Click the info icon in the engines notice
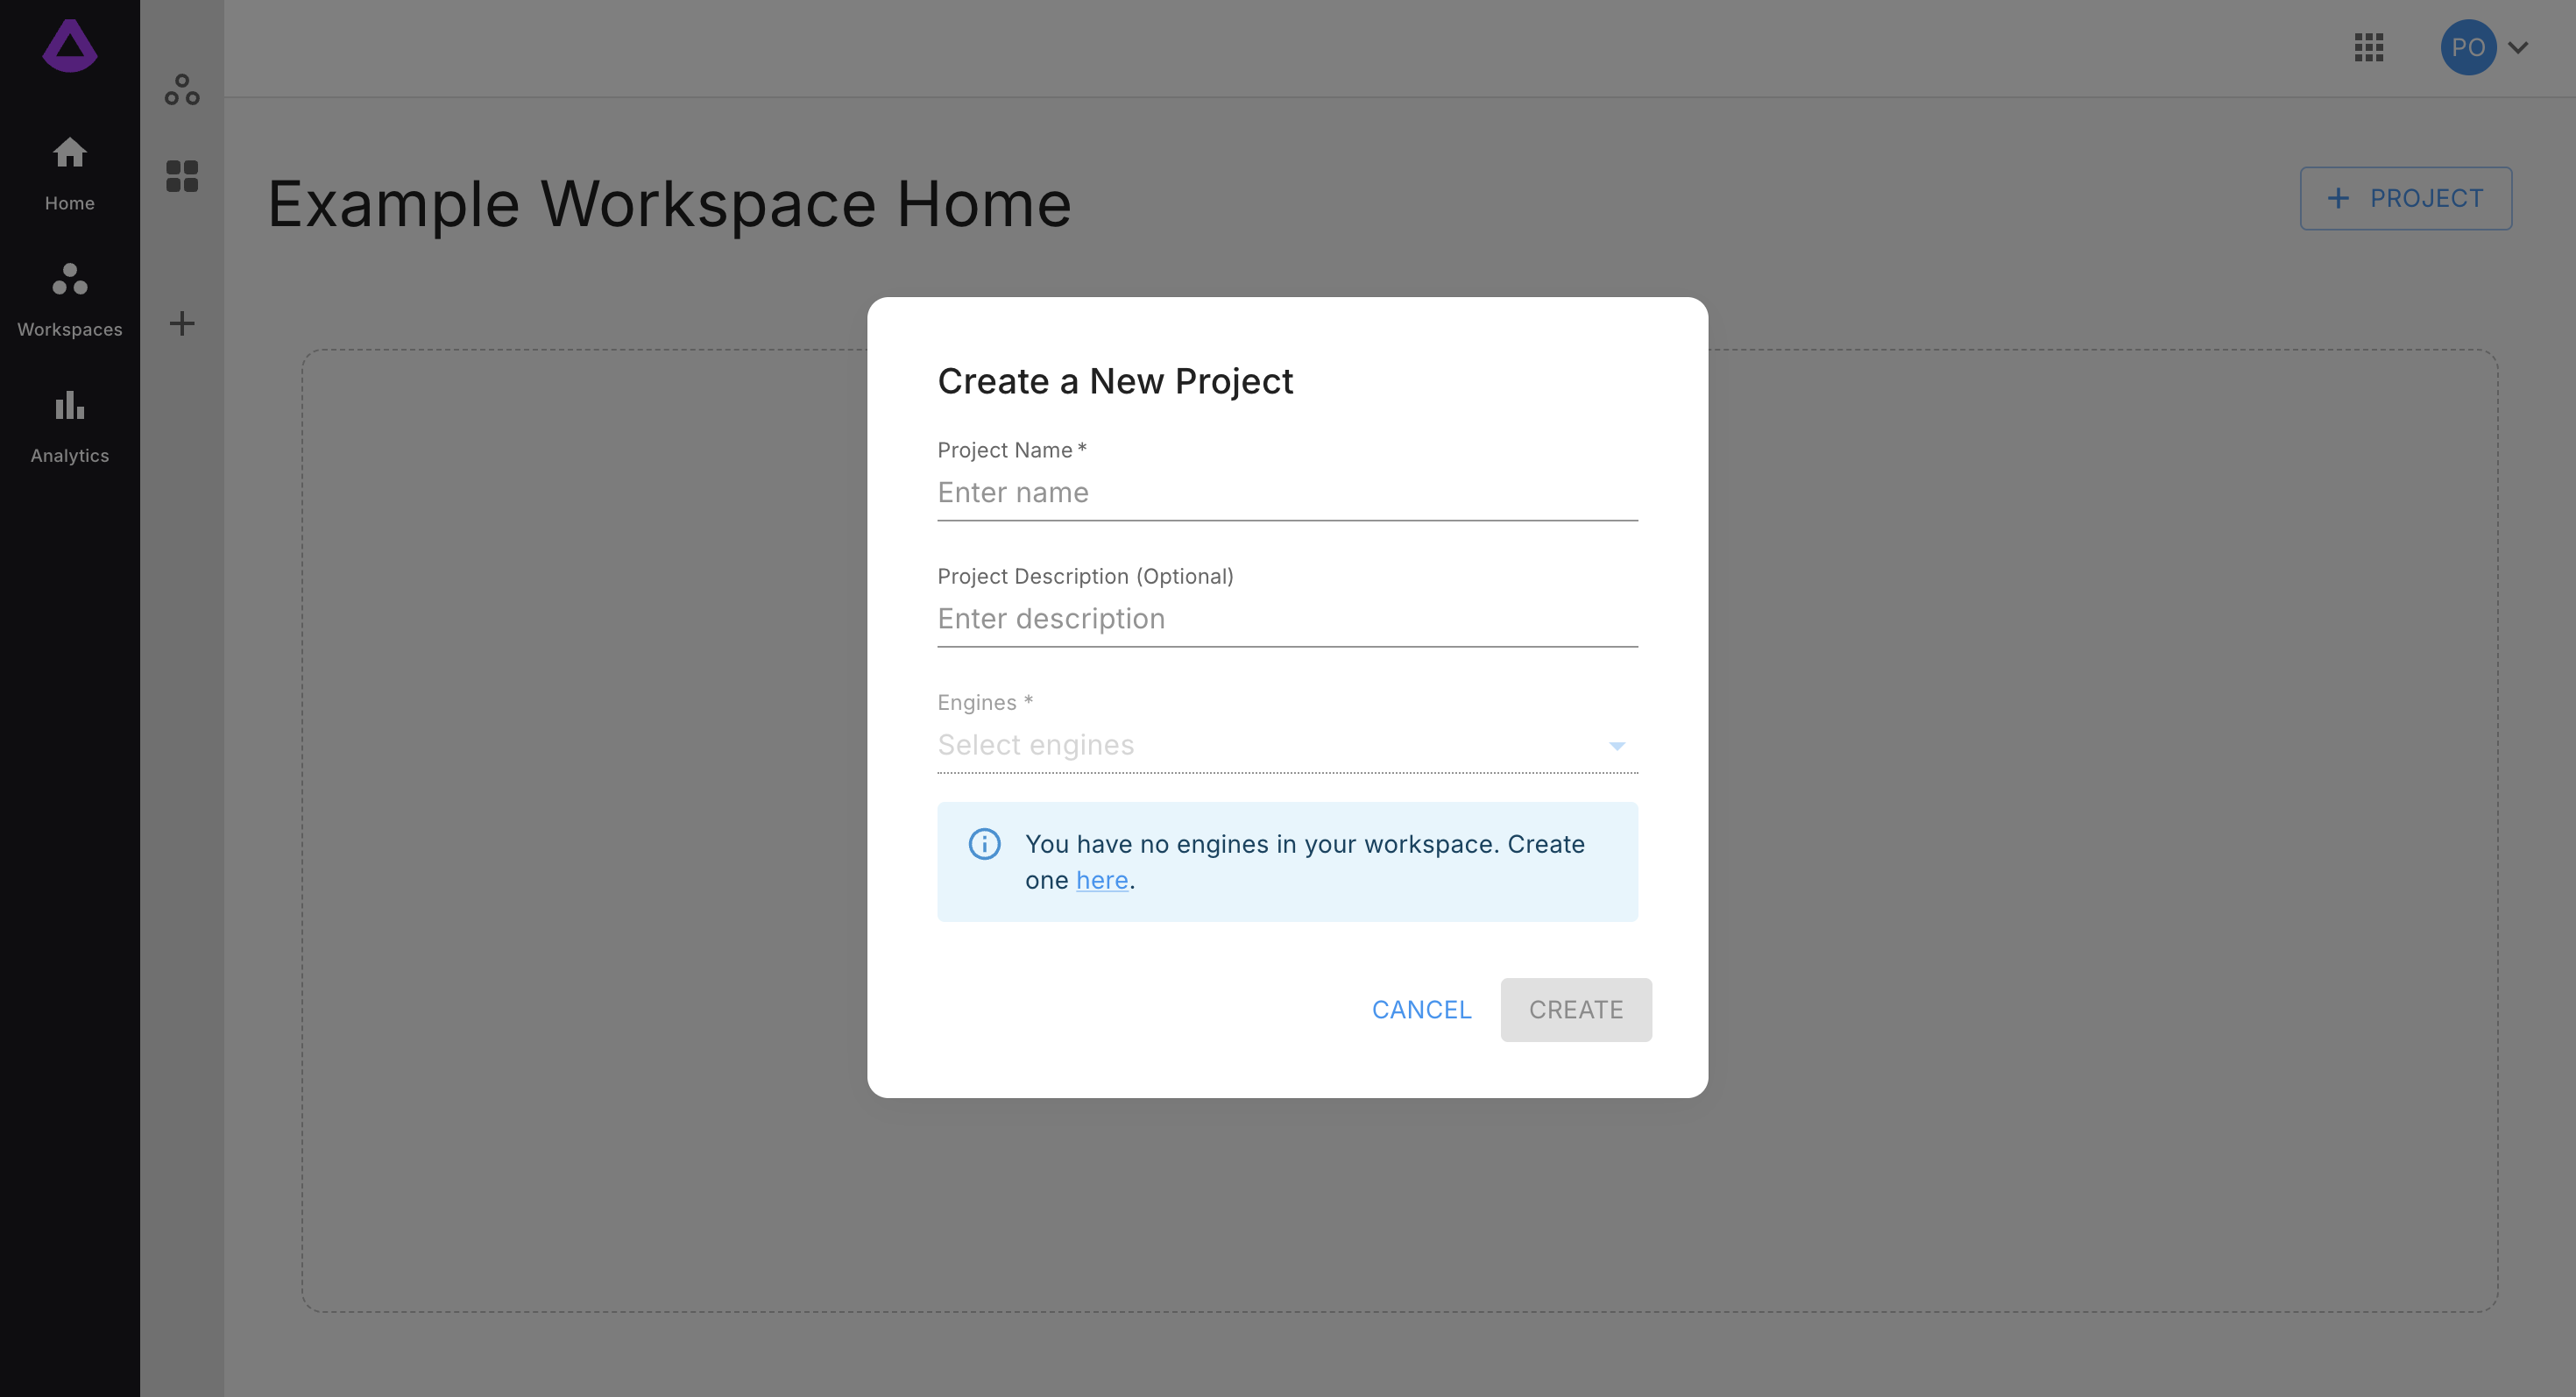Screen dimensions: 2576x1397 (984, 844)
